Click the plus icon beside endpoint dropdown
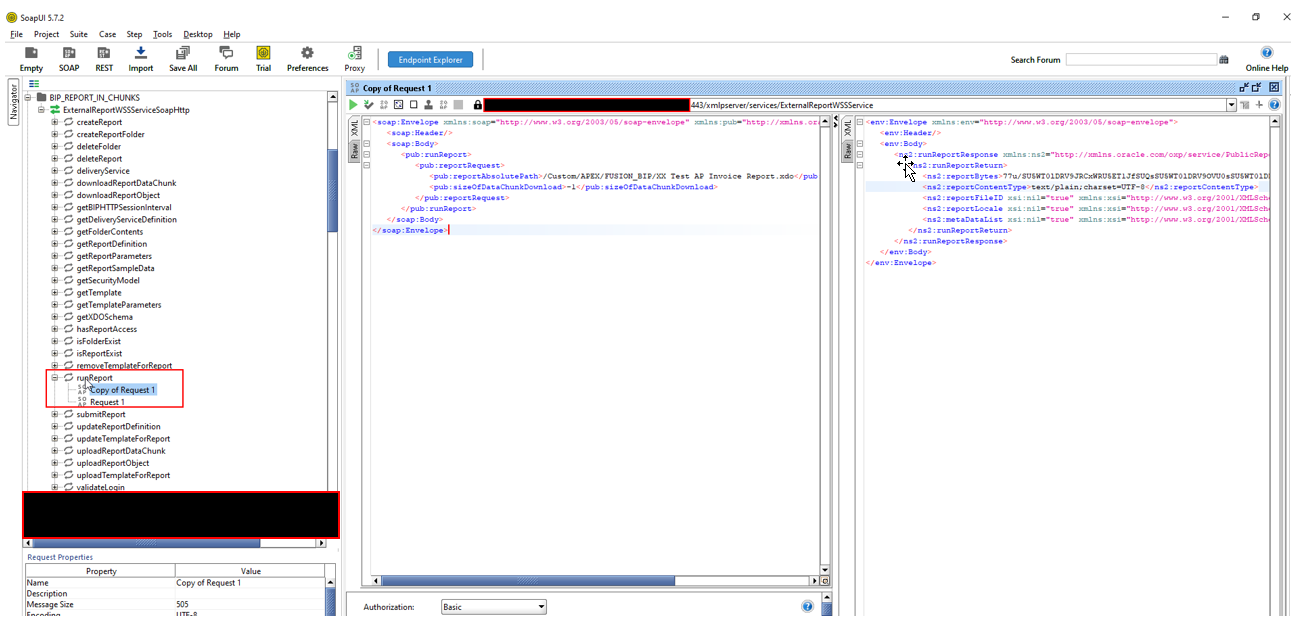The height and width of the screenshot is (621, 1291). [x=1260, y=105]
